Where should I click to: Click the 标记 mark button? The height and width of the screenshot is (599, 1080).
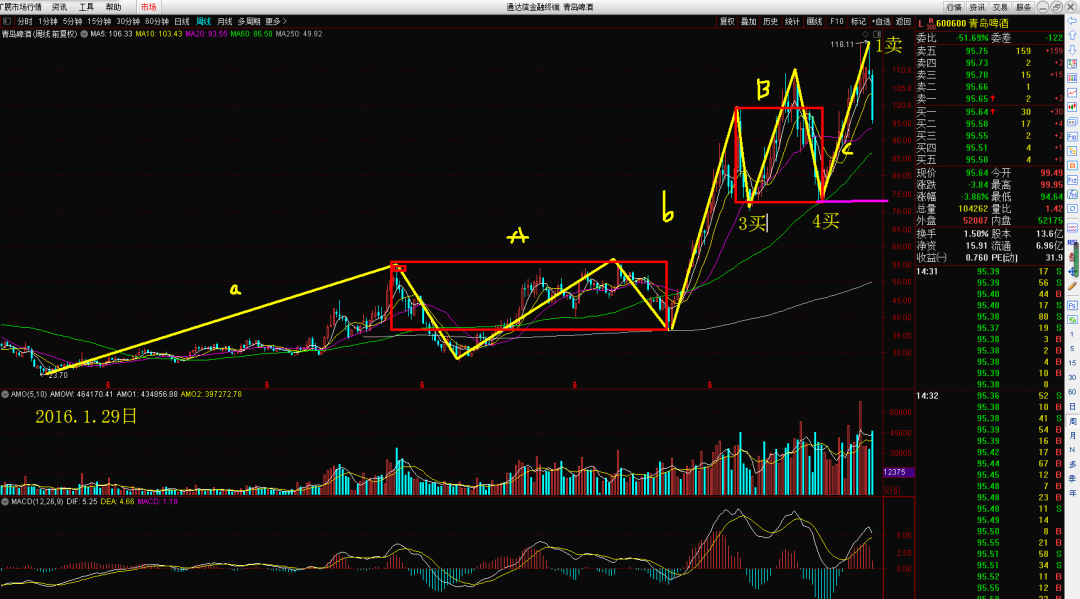pos(858,22)
